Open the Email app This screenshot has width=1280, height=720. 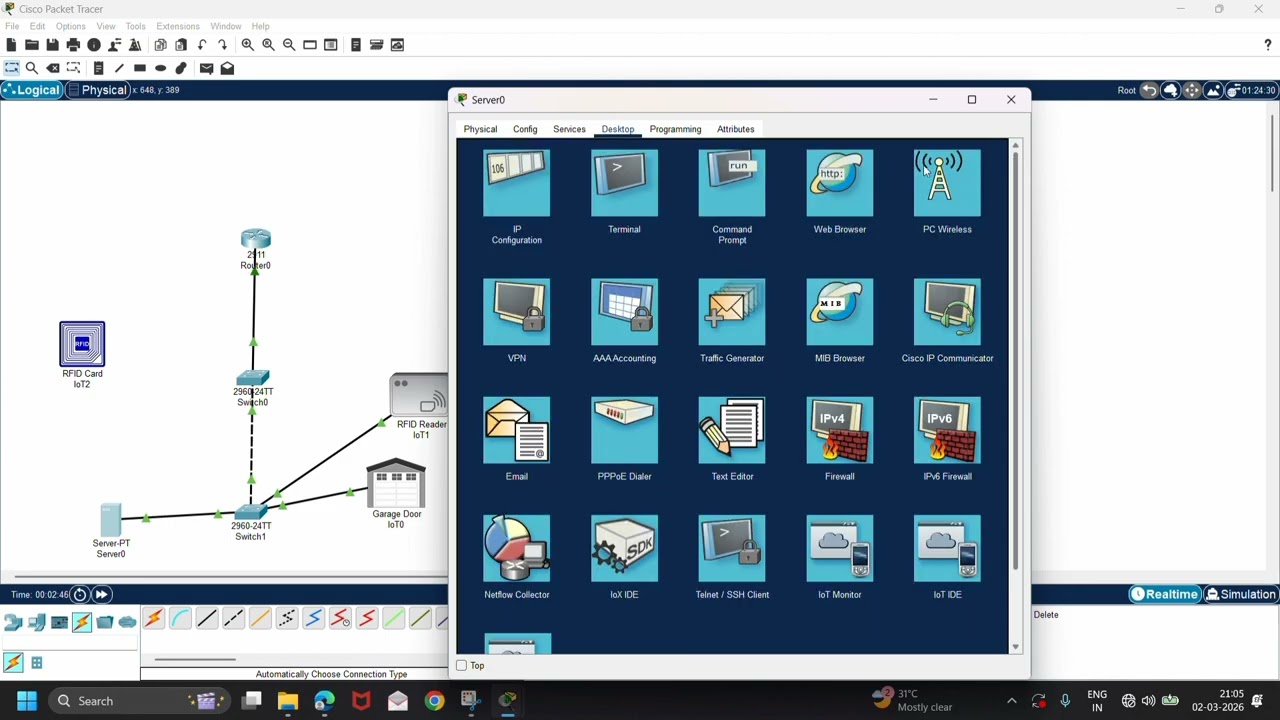(516, 430)
